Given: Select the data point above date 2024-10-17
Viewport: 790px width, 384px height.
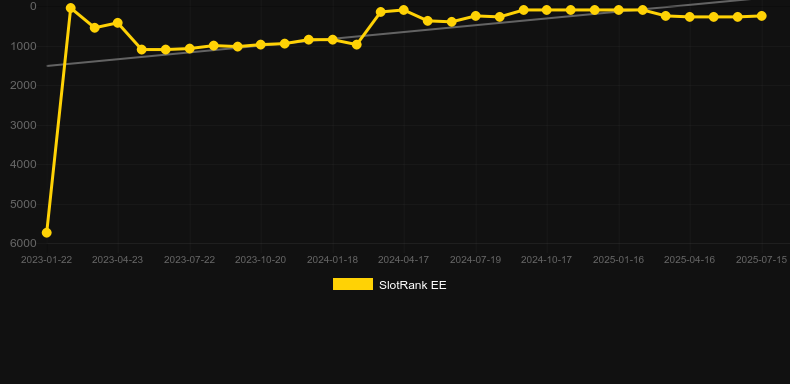Looking at the screenshot, I should (547, 10).
